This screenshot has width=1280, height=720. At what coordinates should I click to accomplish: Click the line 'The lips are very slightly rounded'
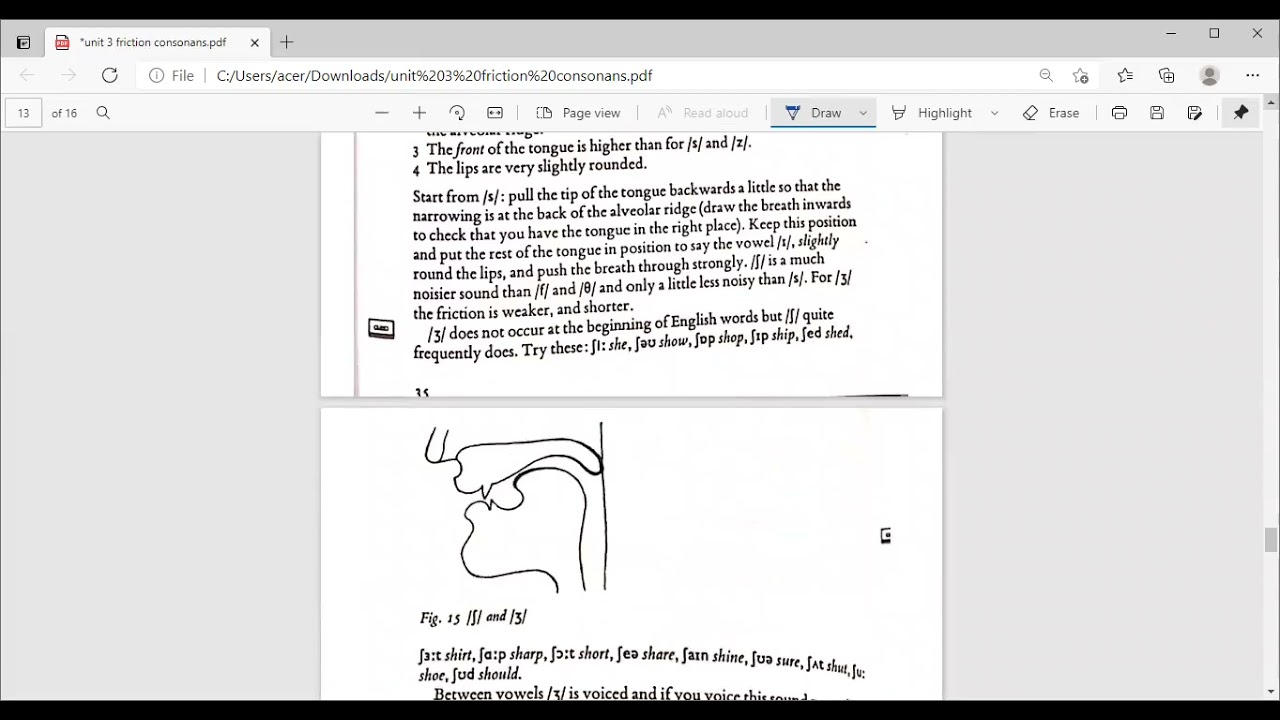(537, 167)
